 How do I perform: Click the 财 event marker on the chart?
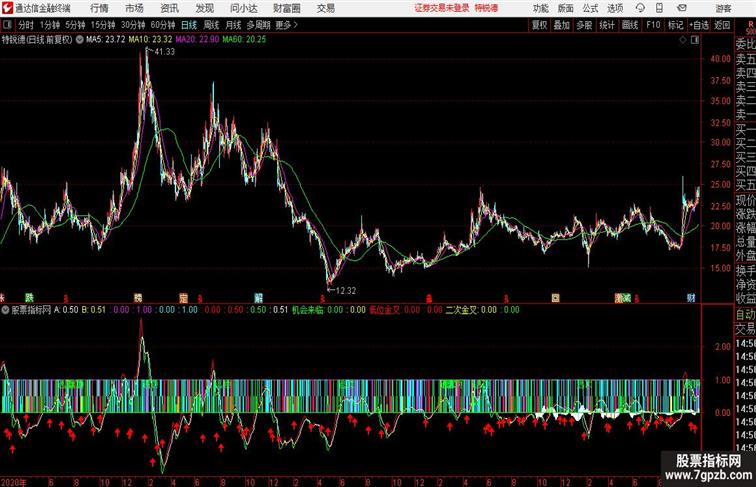tap(691, 298)
